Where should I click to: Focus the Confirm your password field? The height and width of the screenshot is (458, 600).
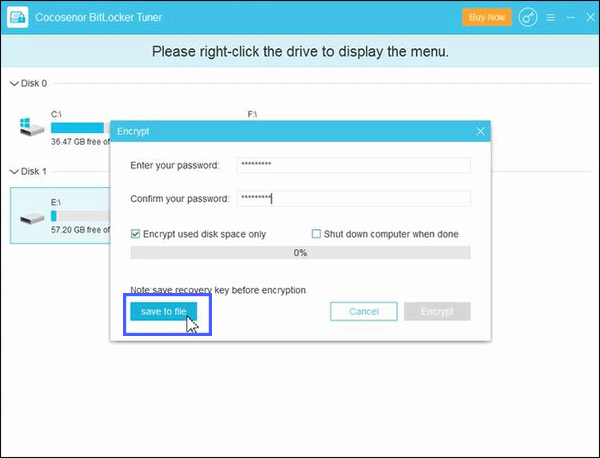[x=353, y=199]
